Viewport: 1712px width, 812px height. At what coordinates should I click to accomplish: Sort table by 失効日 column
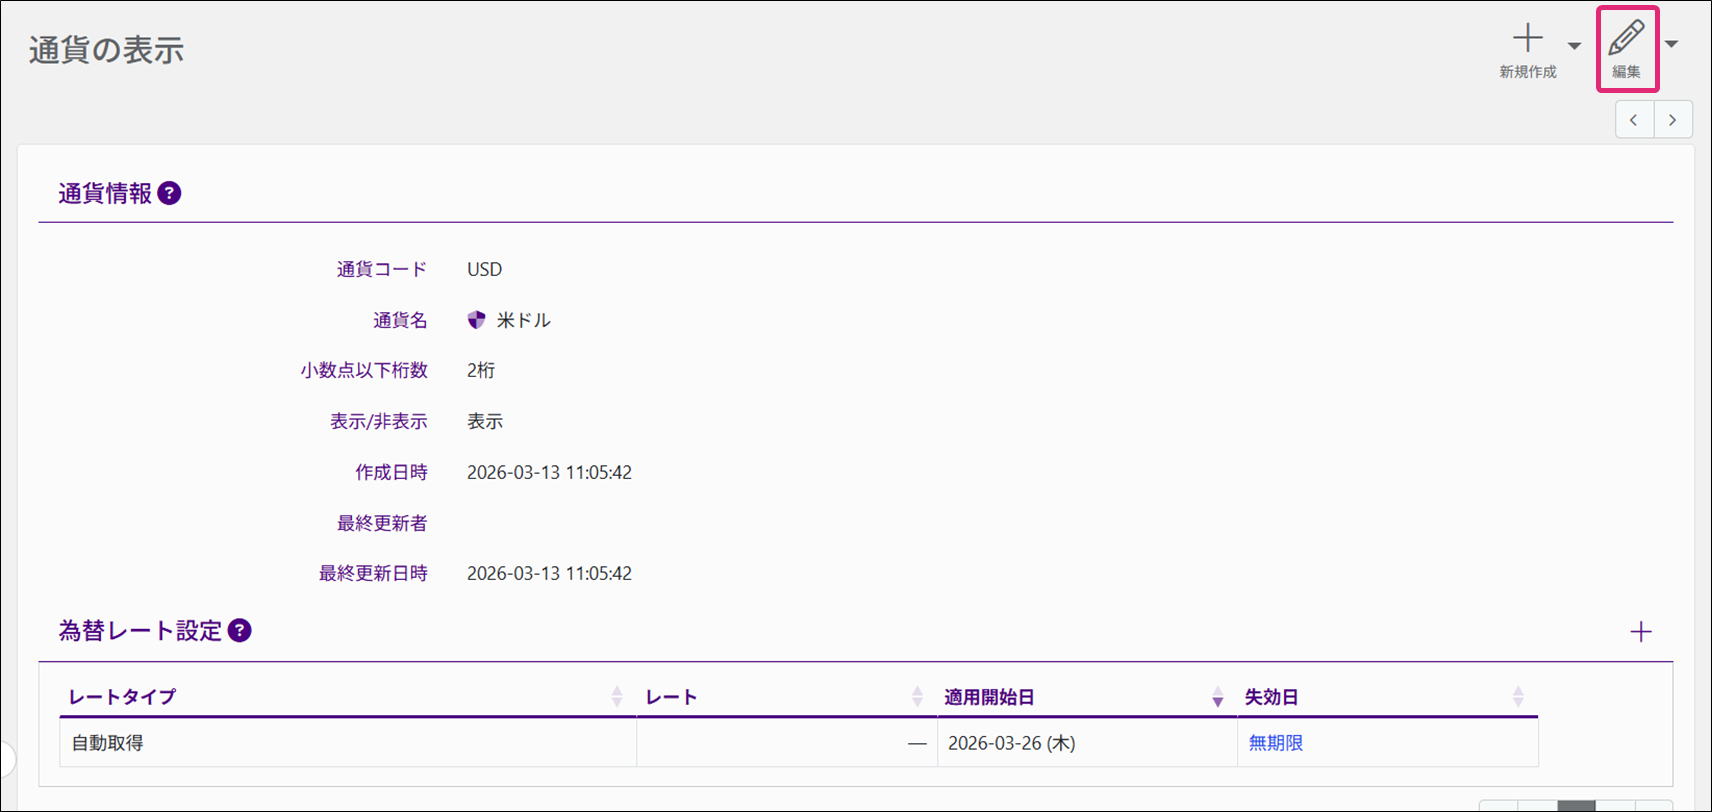point(1517,697)
